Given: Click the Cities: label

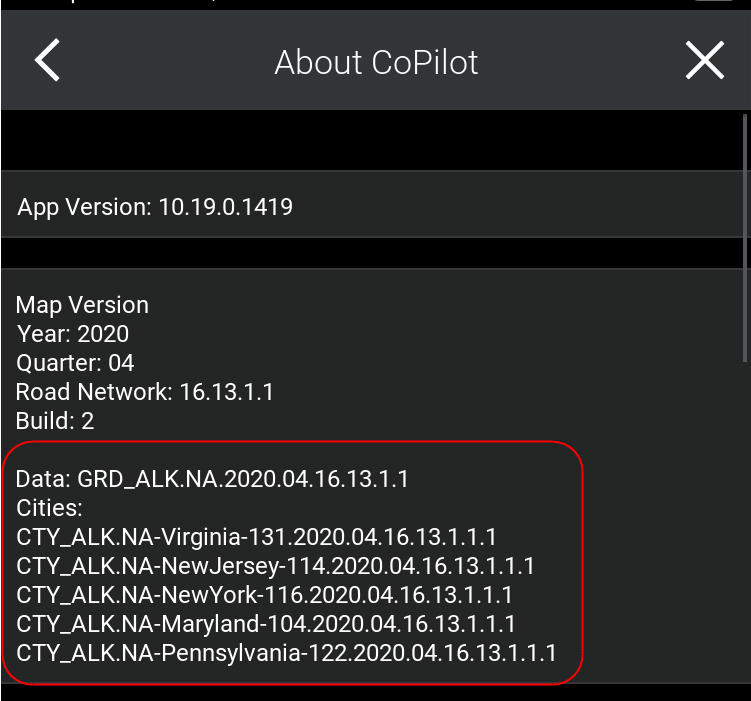Looking at the screenshot, I should pos(49,508).
